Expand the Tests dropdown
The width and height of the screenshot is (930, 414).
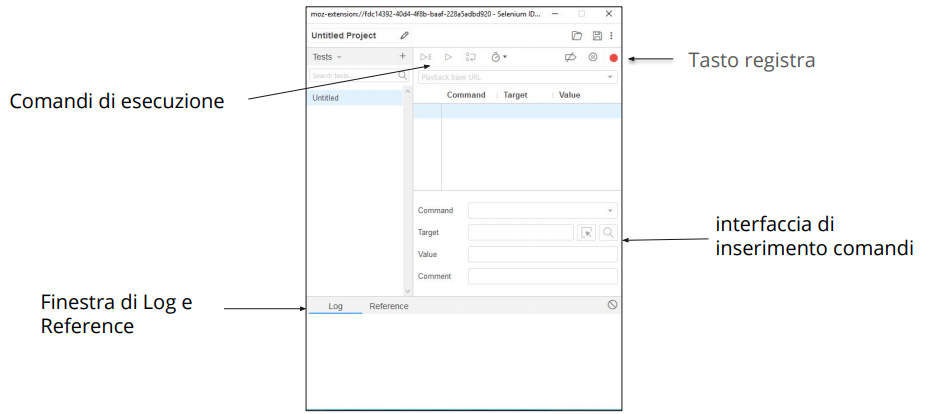[327, 57]
